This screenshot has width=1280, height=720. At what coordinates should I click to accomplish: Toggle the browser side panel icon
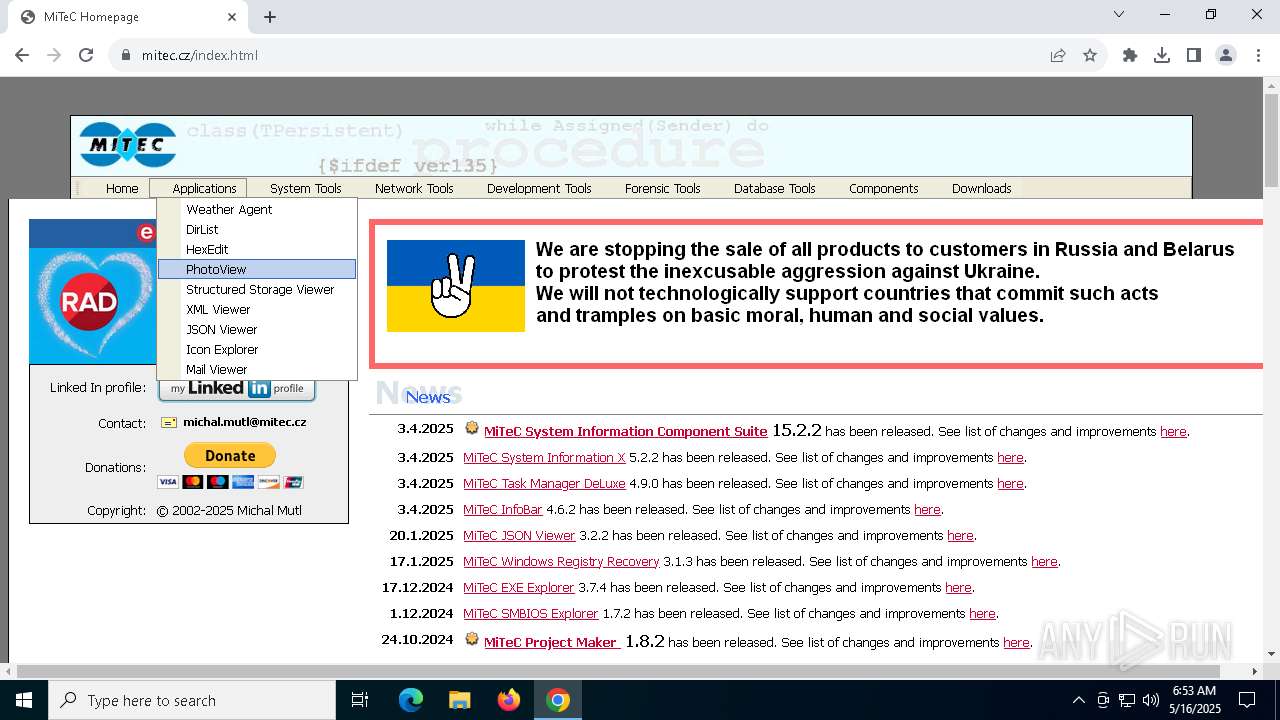click(x=1194, y=55)
